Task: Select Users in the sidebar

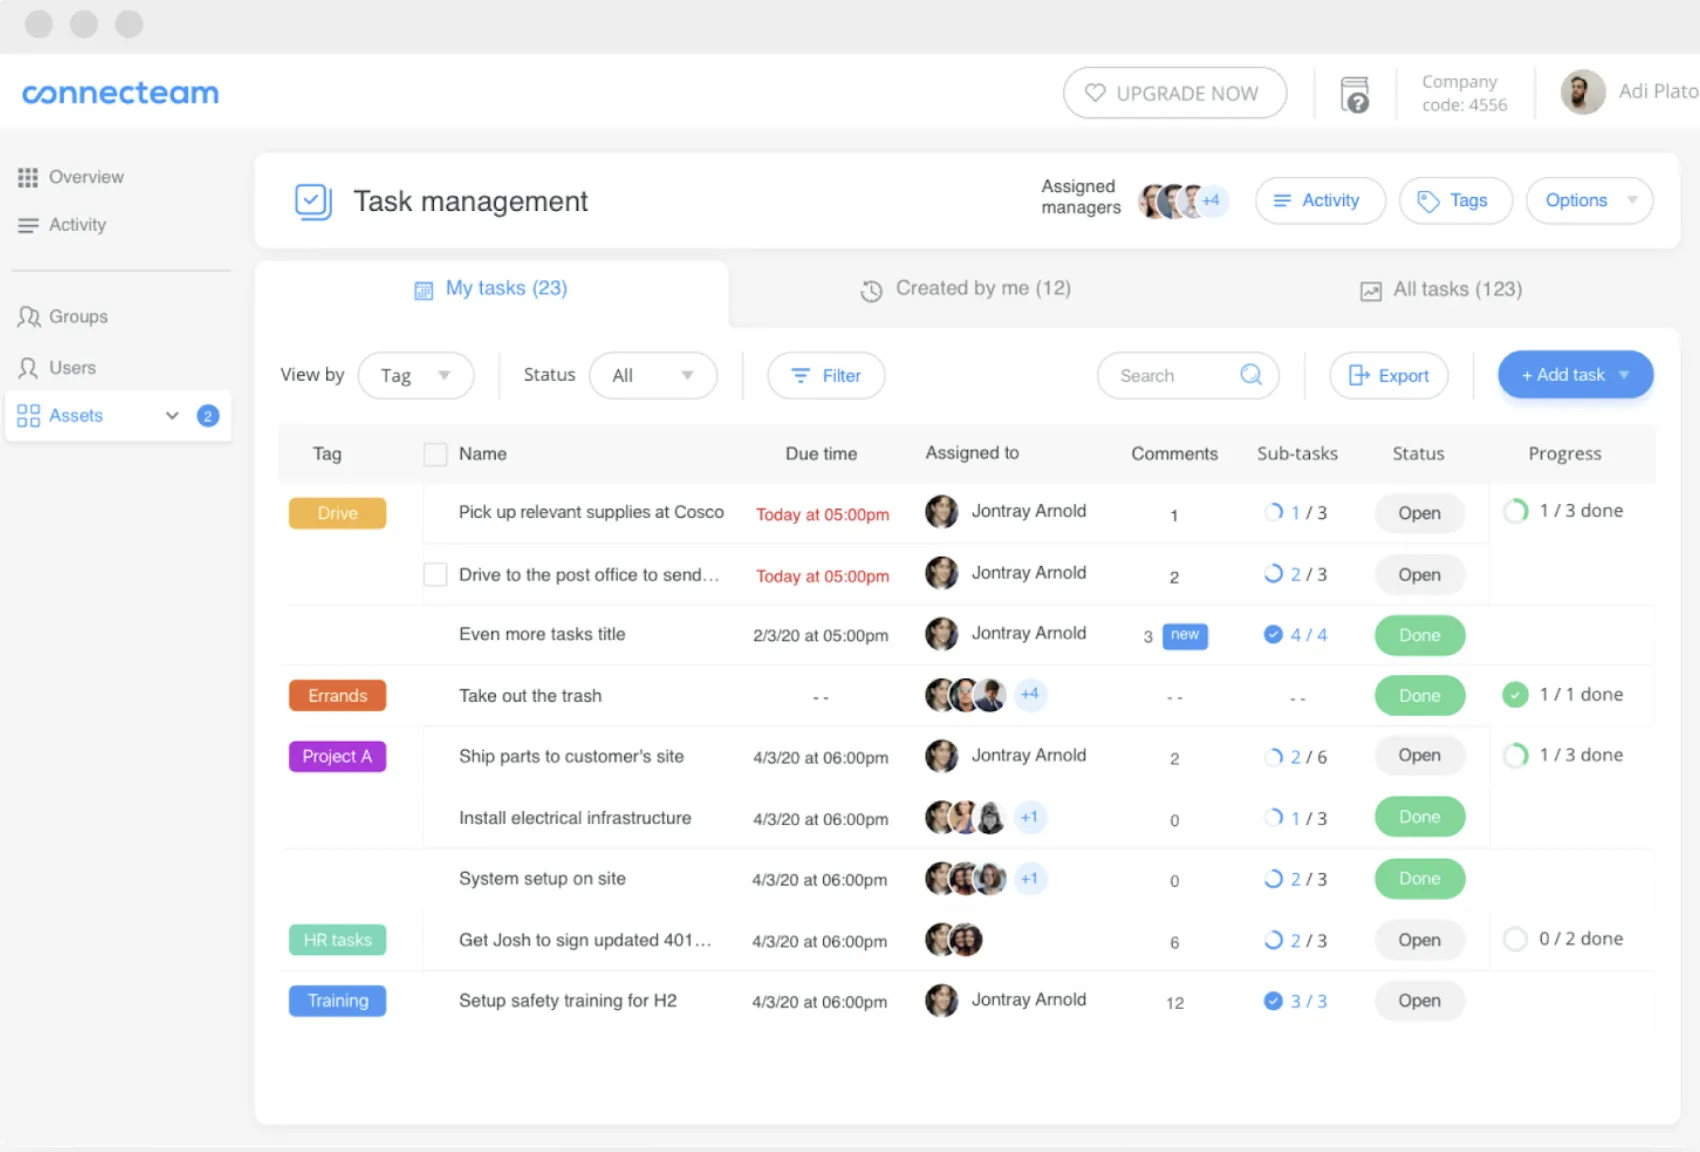Action: pyautogui.click(x=71, y=367)
